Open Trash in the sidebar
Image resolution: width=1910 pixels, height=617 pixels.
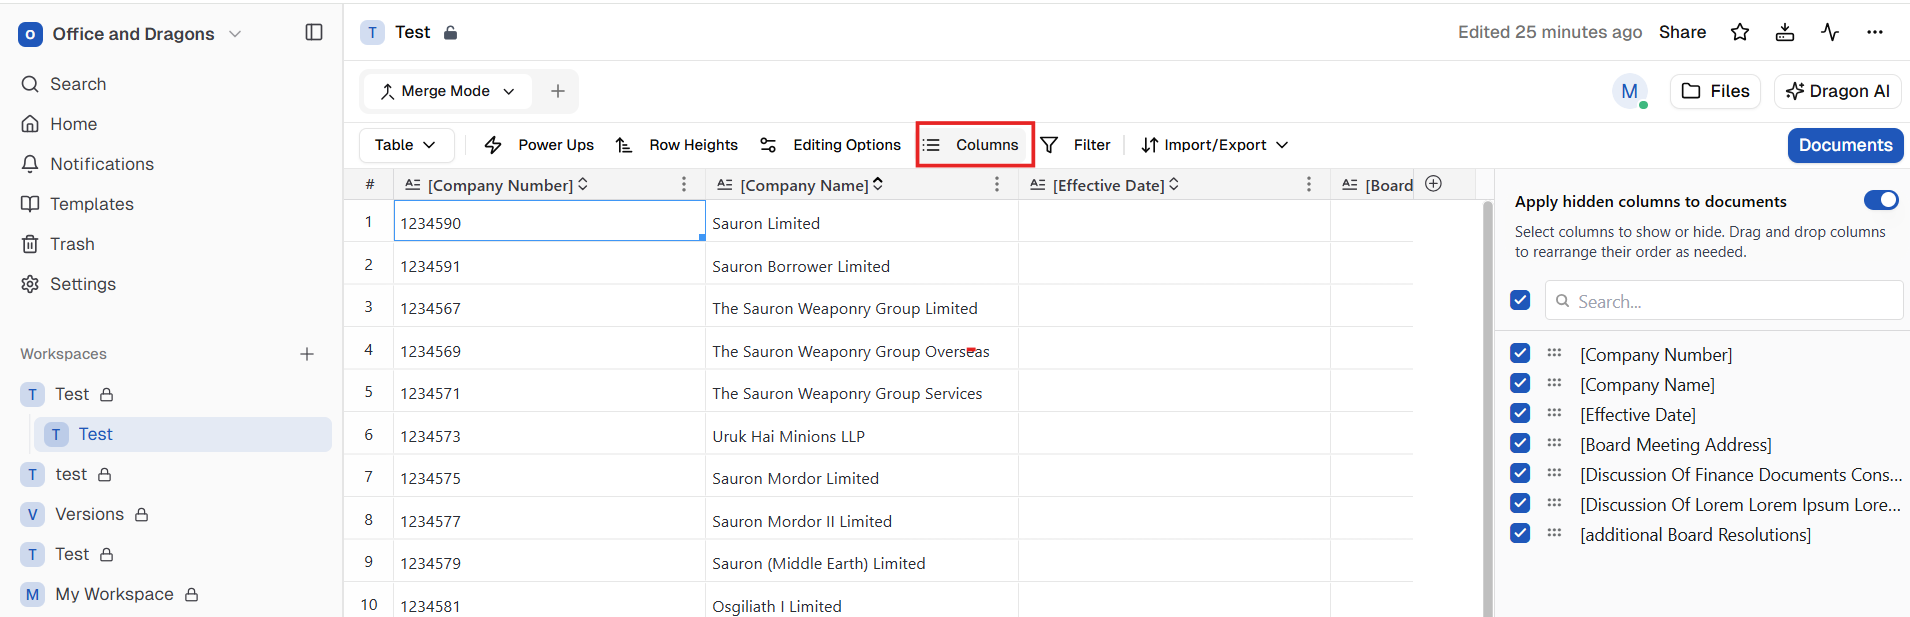tap(58, 244)
